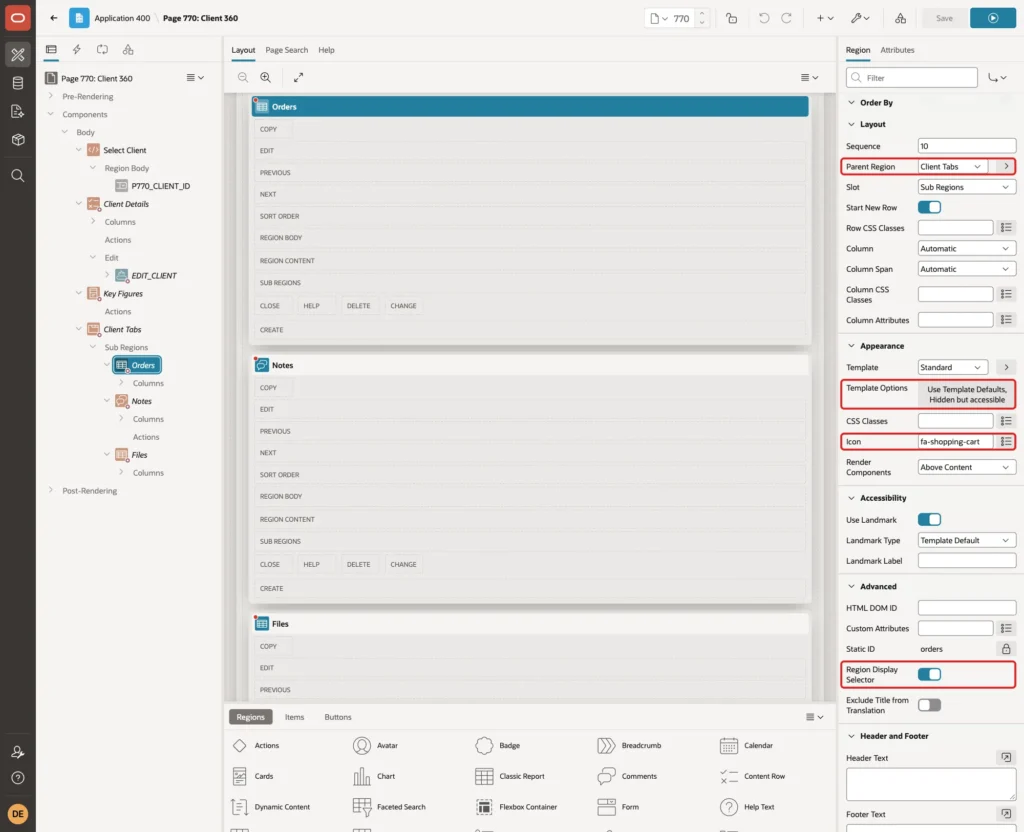Open SQL Workshop sidebar icon
The width and height of the screenshot is (1024, 832).
click(18, 83)
